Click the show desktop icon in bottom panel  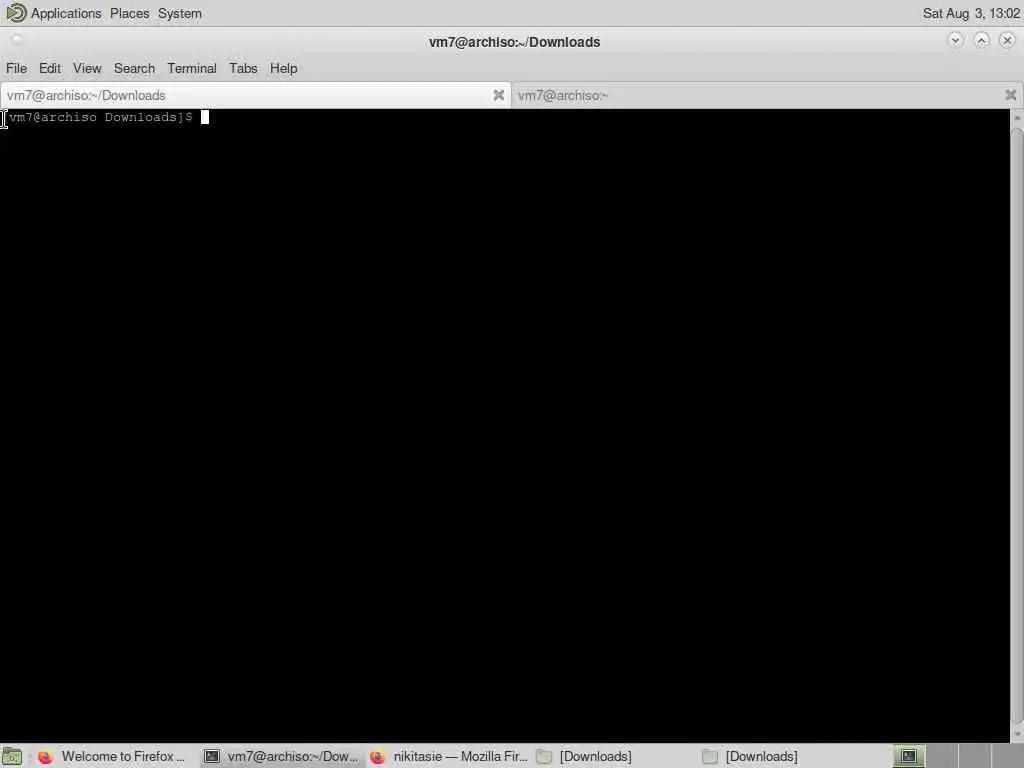tap(12, 756)
